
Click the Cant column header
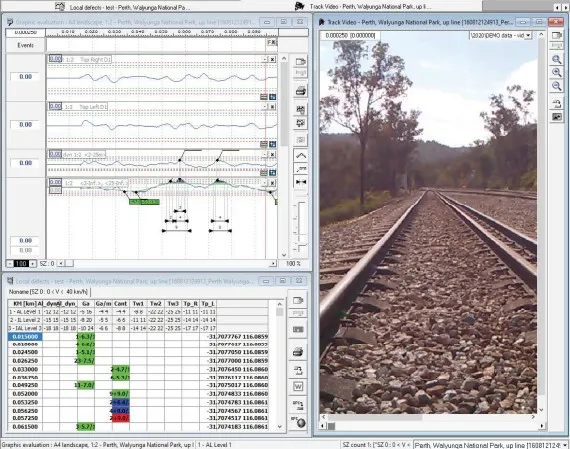tap(121, 304)
